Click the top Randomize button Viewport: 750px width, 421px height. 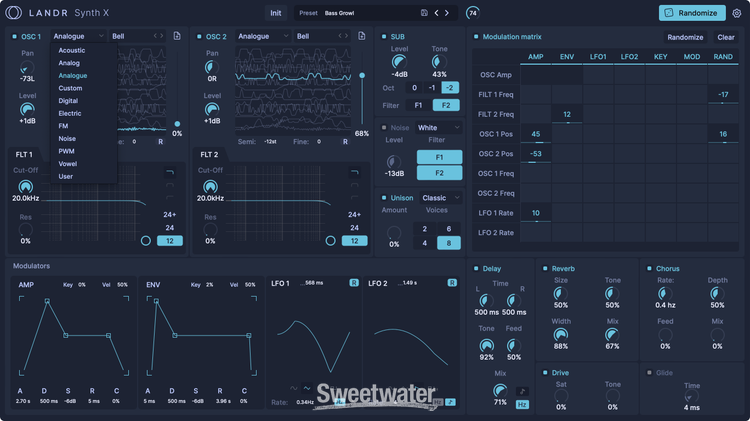point(692,13)
